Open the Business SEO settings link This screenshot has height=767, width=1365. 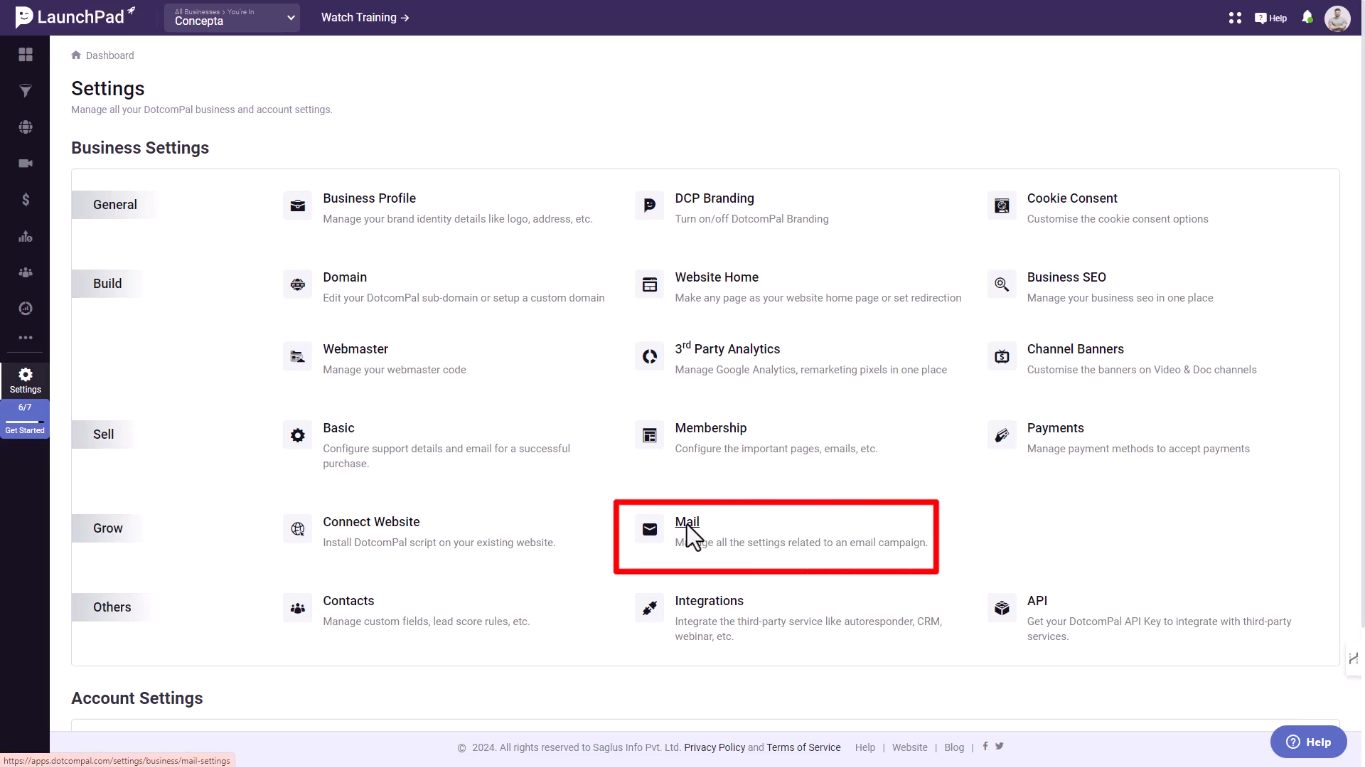pos(1066,277)
